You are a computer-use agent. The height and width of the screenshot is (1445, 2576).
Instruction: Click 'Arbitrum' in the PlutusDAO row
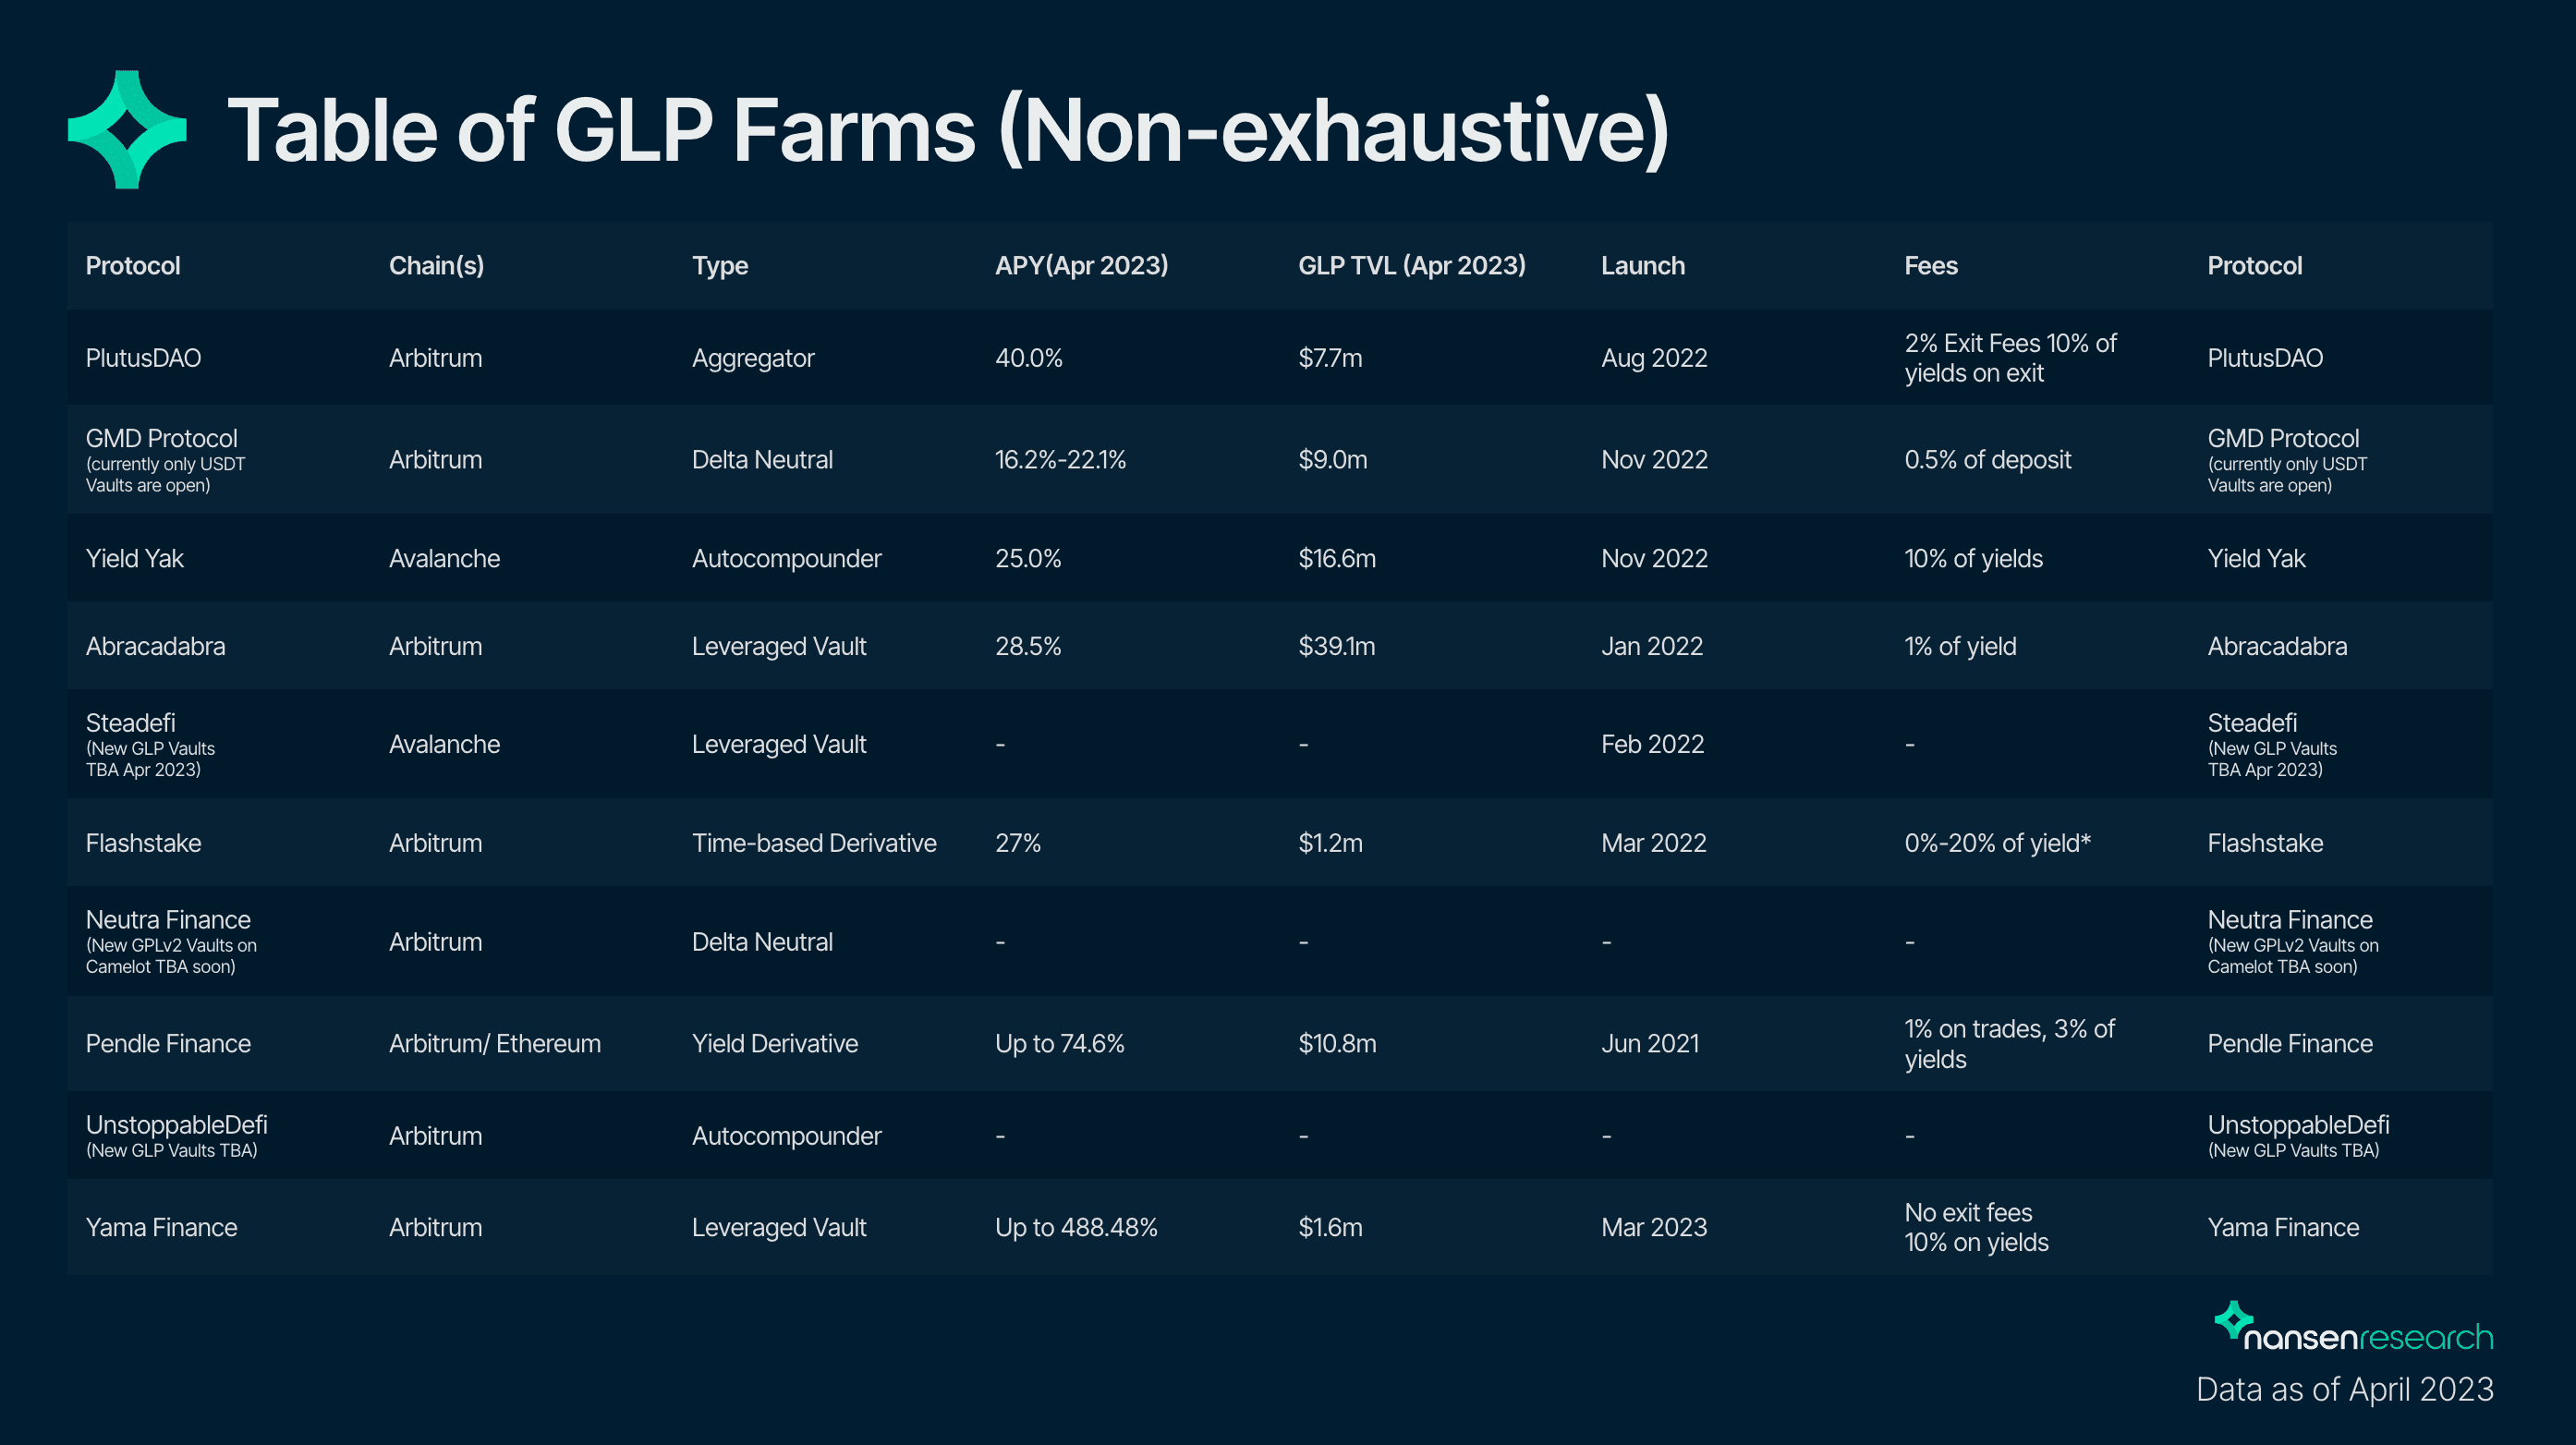click(x=435, y=358)
